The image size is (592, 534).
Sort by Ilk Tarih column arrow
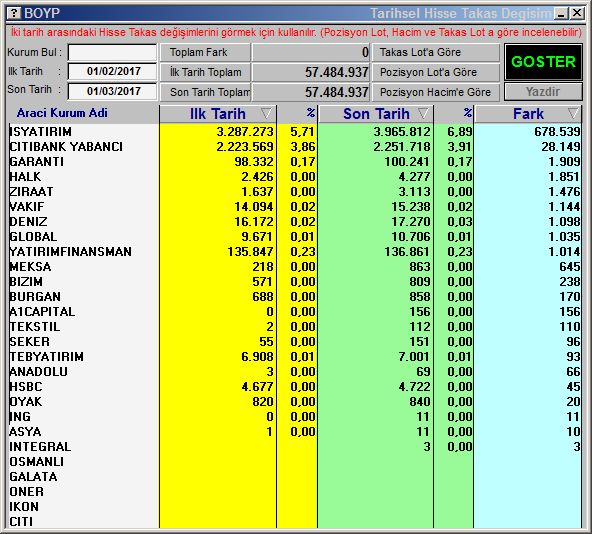[266, 113]
